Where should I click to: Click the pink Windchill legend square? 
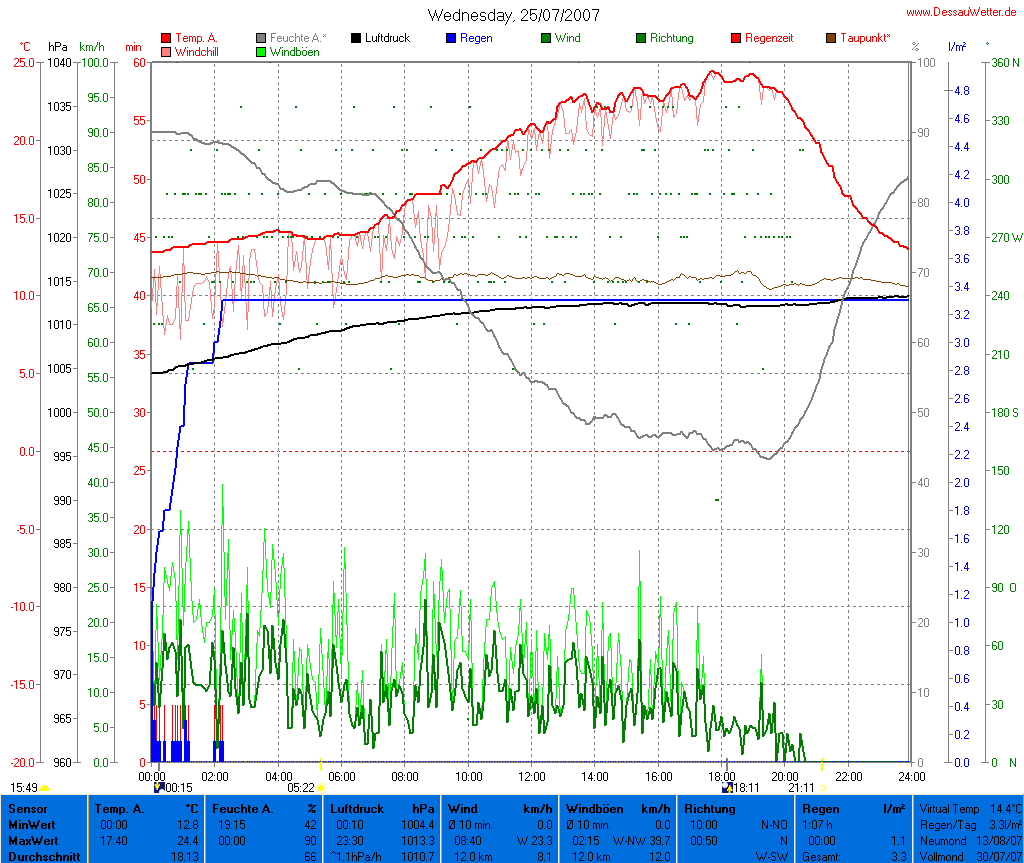click(x=166, y=51)
